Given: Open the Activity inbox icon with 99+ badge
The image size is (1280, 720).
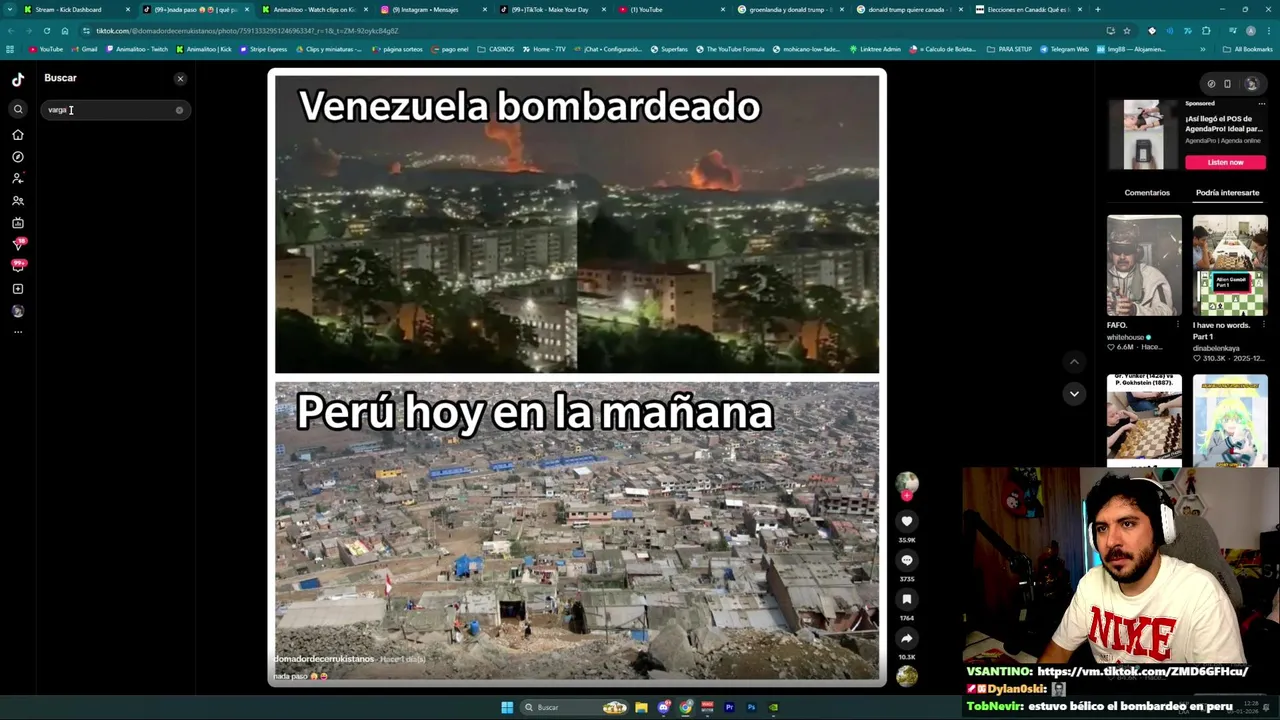Looking at the screenshot, I should click(x=18, y=266).
